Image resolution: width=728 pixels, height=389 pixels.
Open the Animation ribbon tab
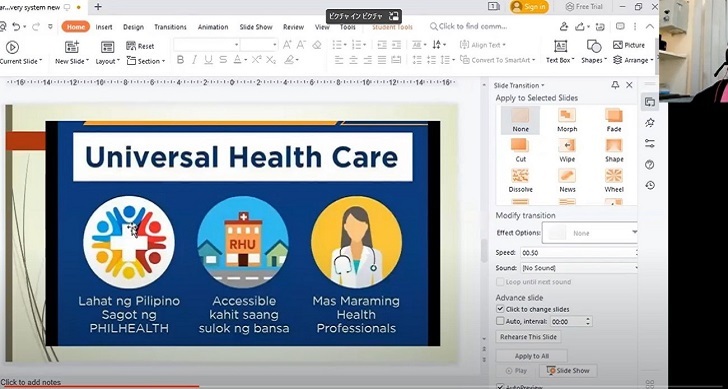pos(213,27)
